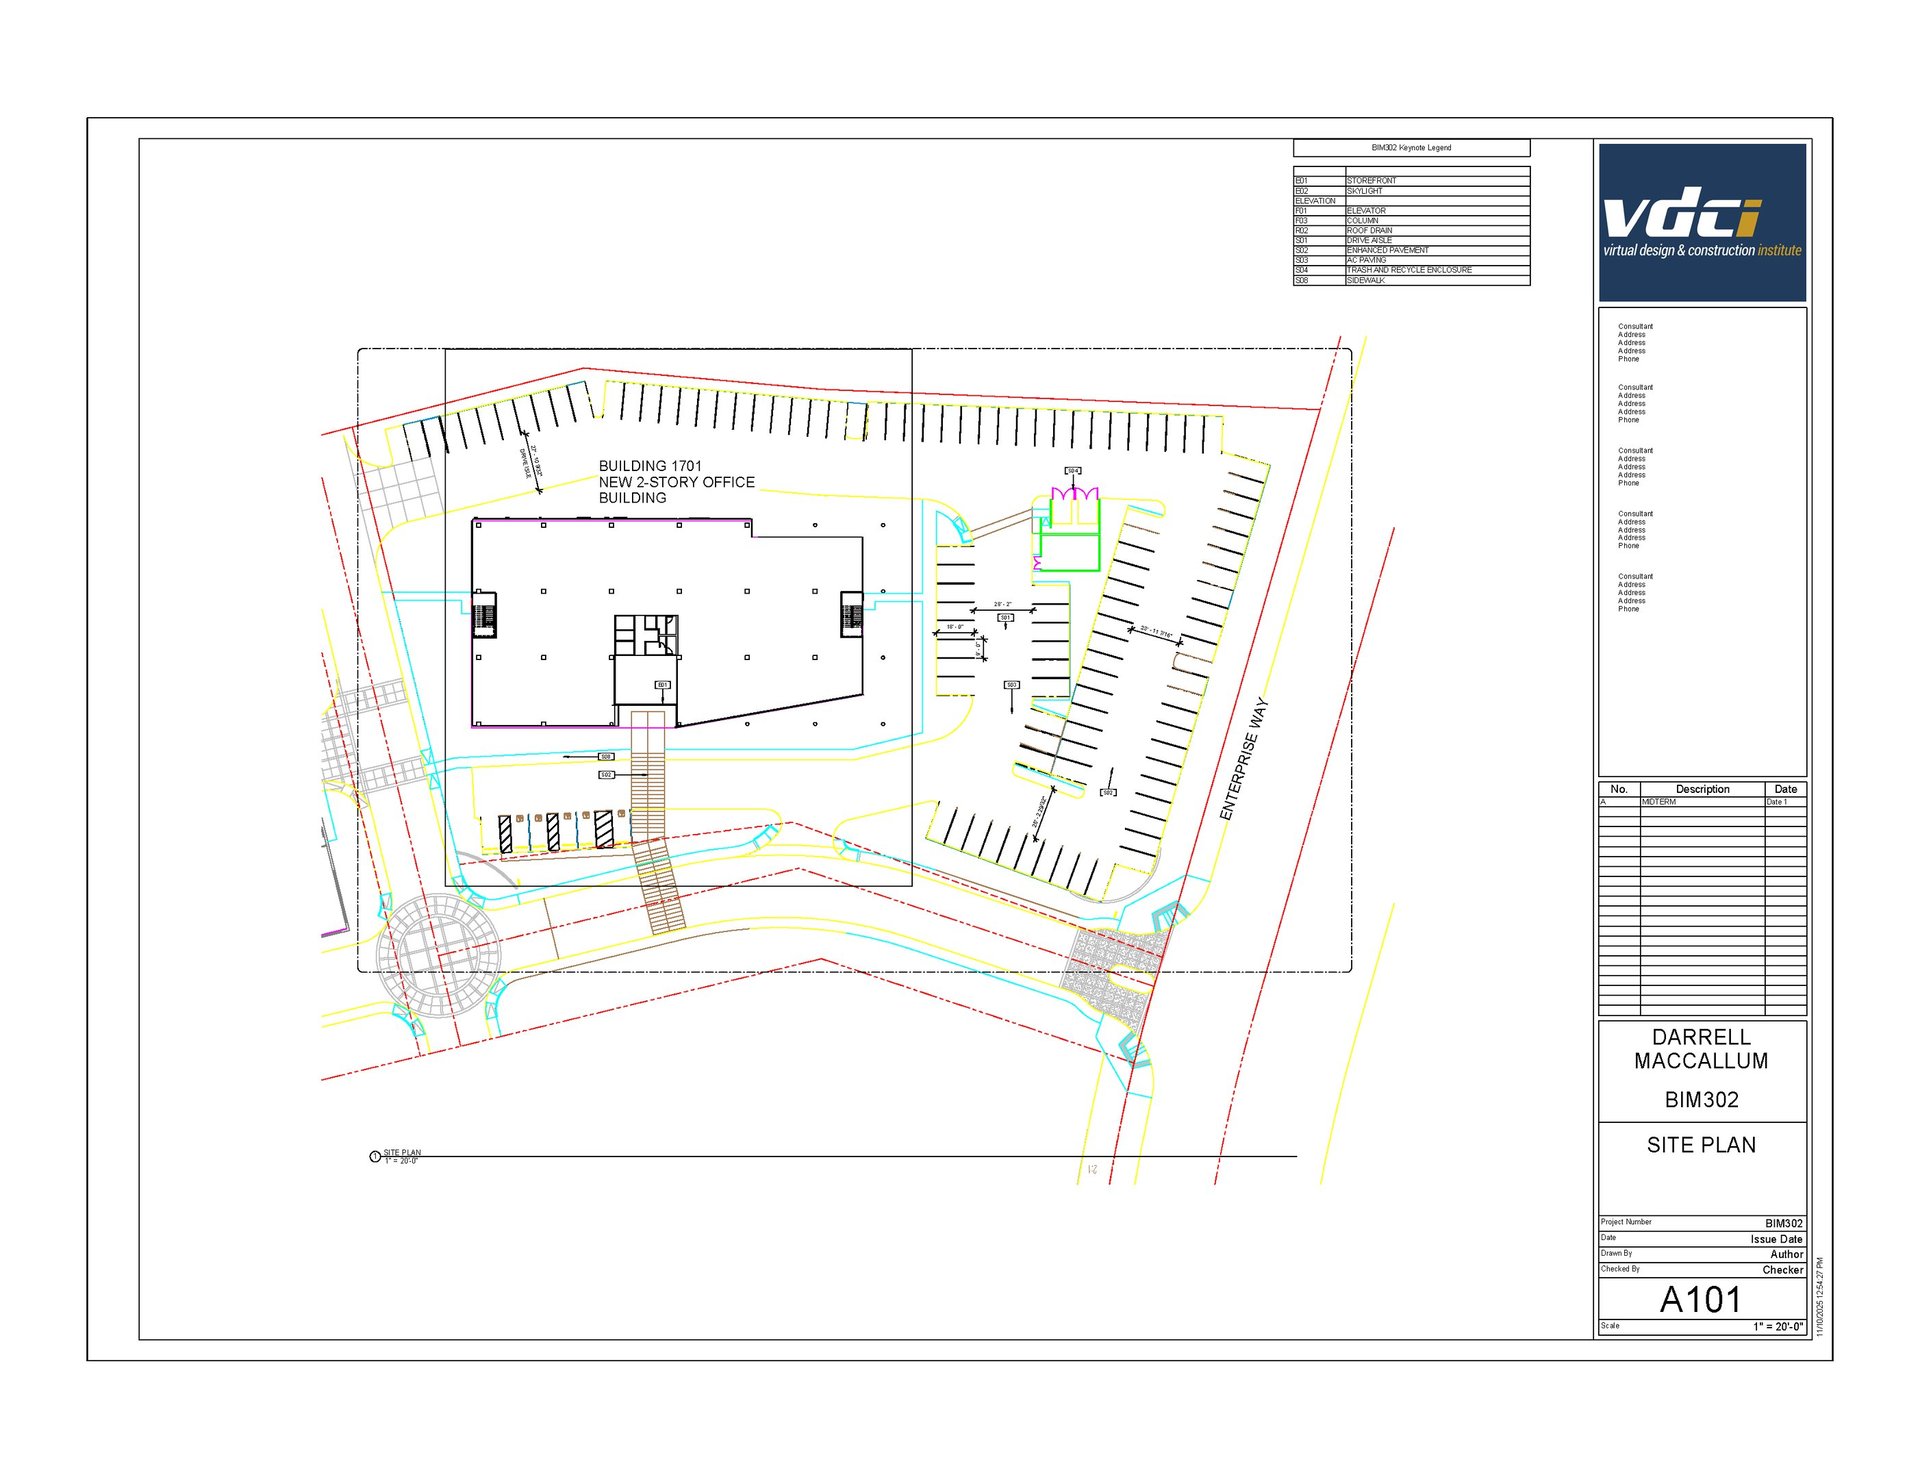Click the A101 sheet number
Screen dimensions: 1920x1479
click(1700, 1299)
